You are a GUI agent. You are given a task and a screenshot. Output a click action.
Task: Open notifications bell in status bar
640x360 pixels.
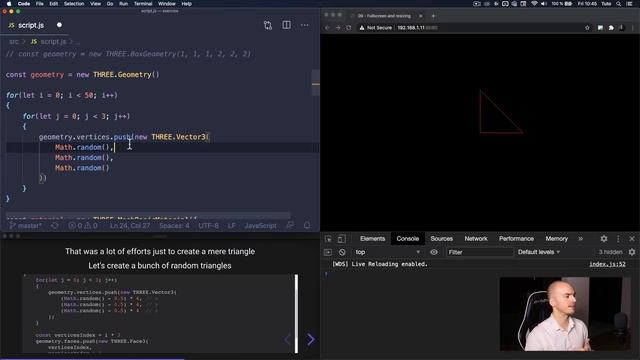point(307,225)
